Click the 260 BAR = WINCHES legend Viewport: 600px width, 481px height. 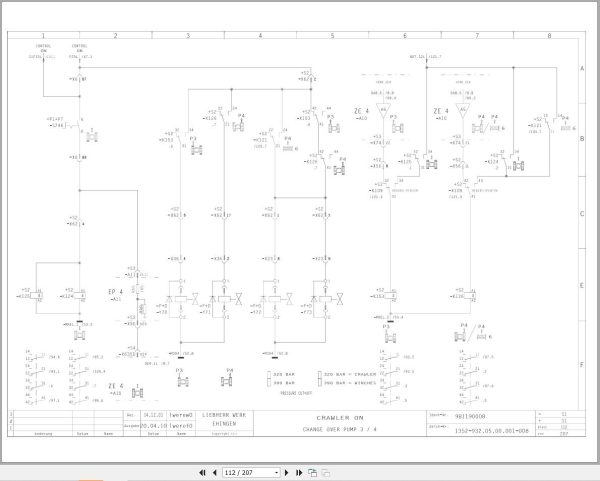pos(350,383)
